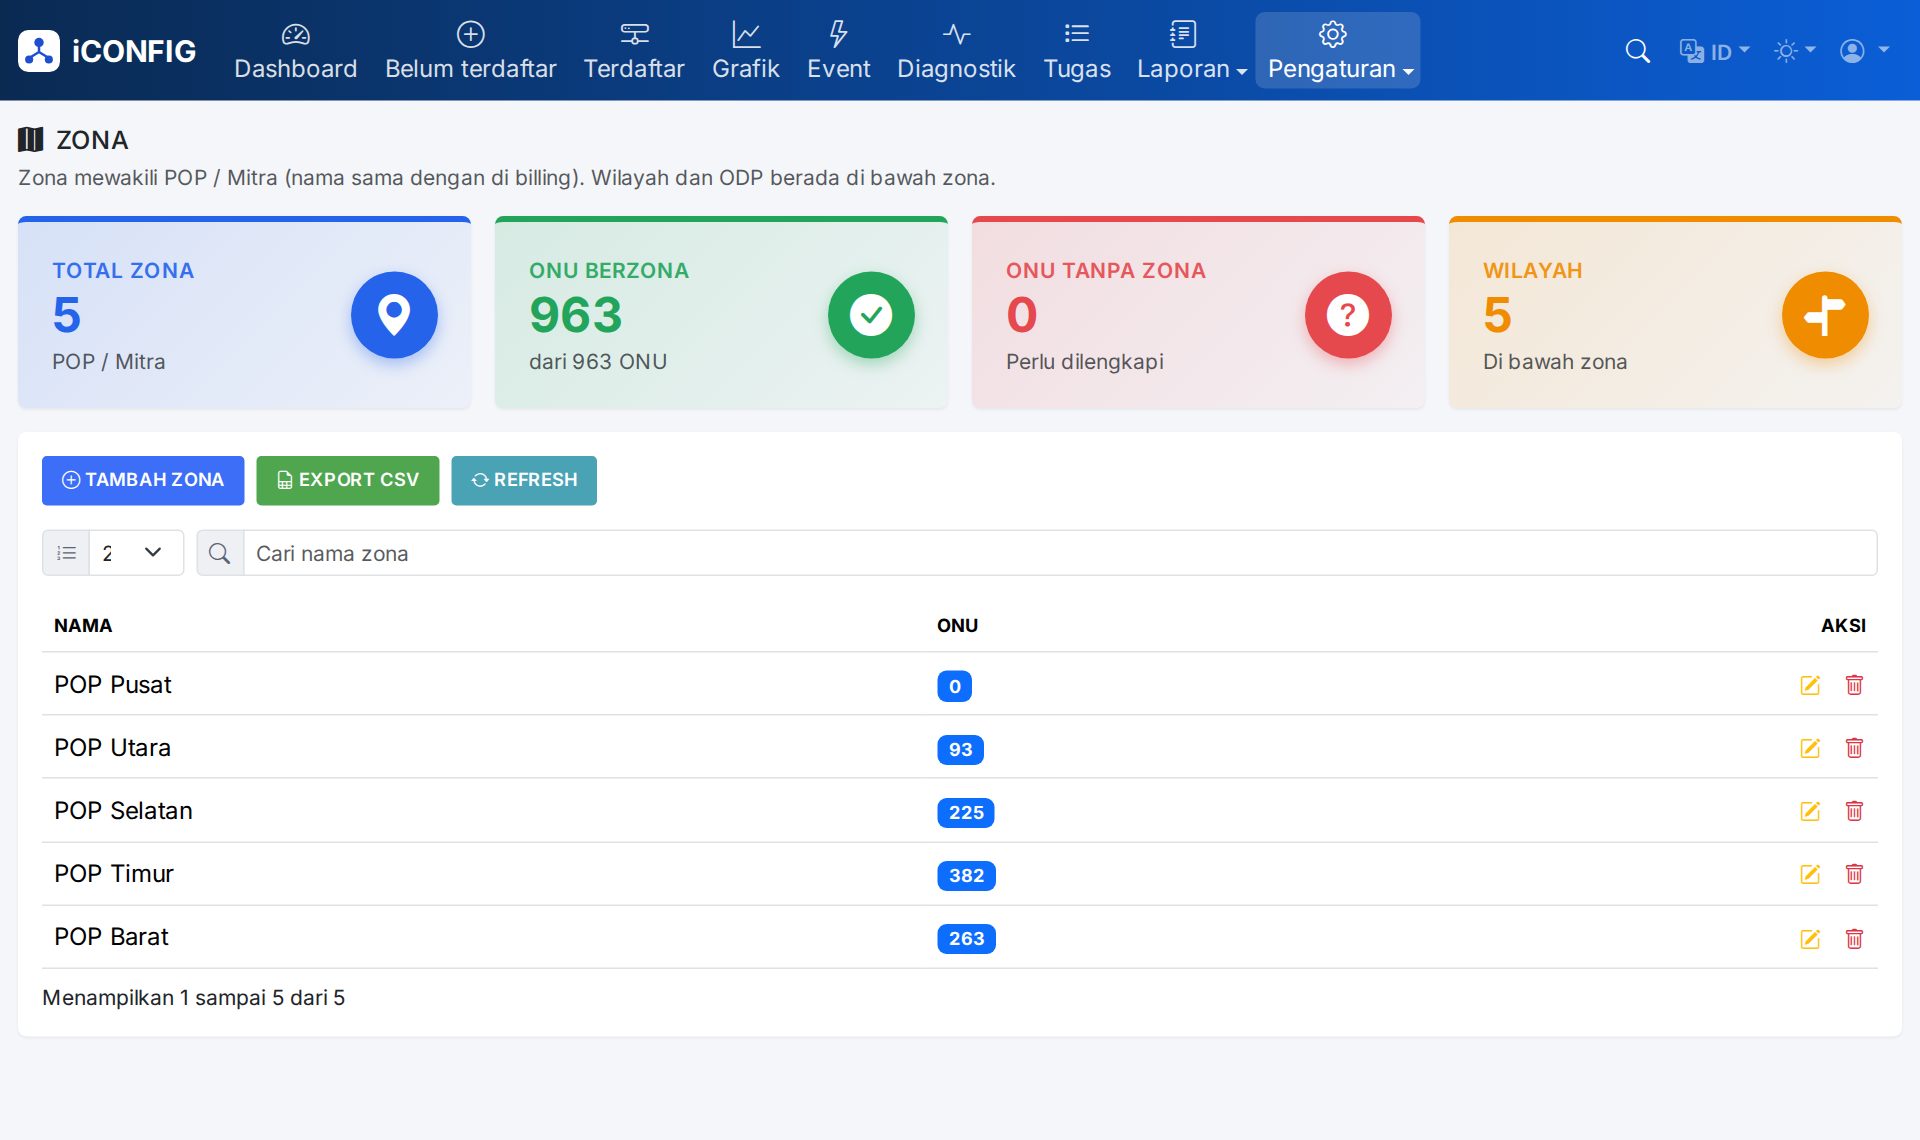Click the ONU Tanpa Zona question icon

[1348, 315]
